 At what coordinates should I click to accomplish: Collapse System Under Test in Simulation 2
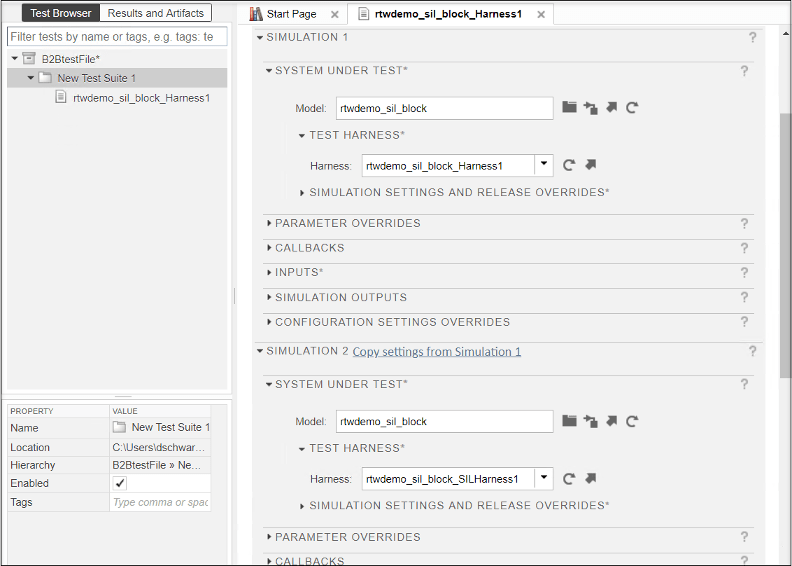click(269, 384)
